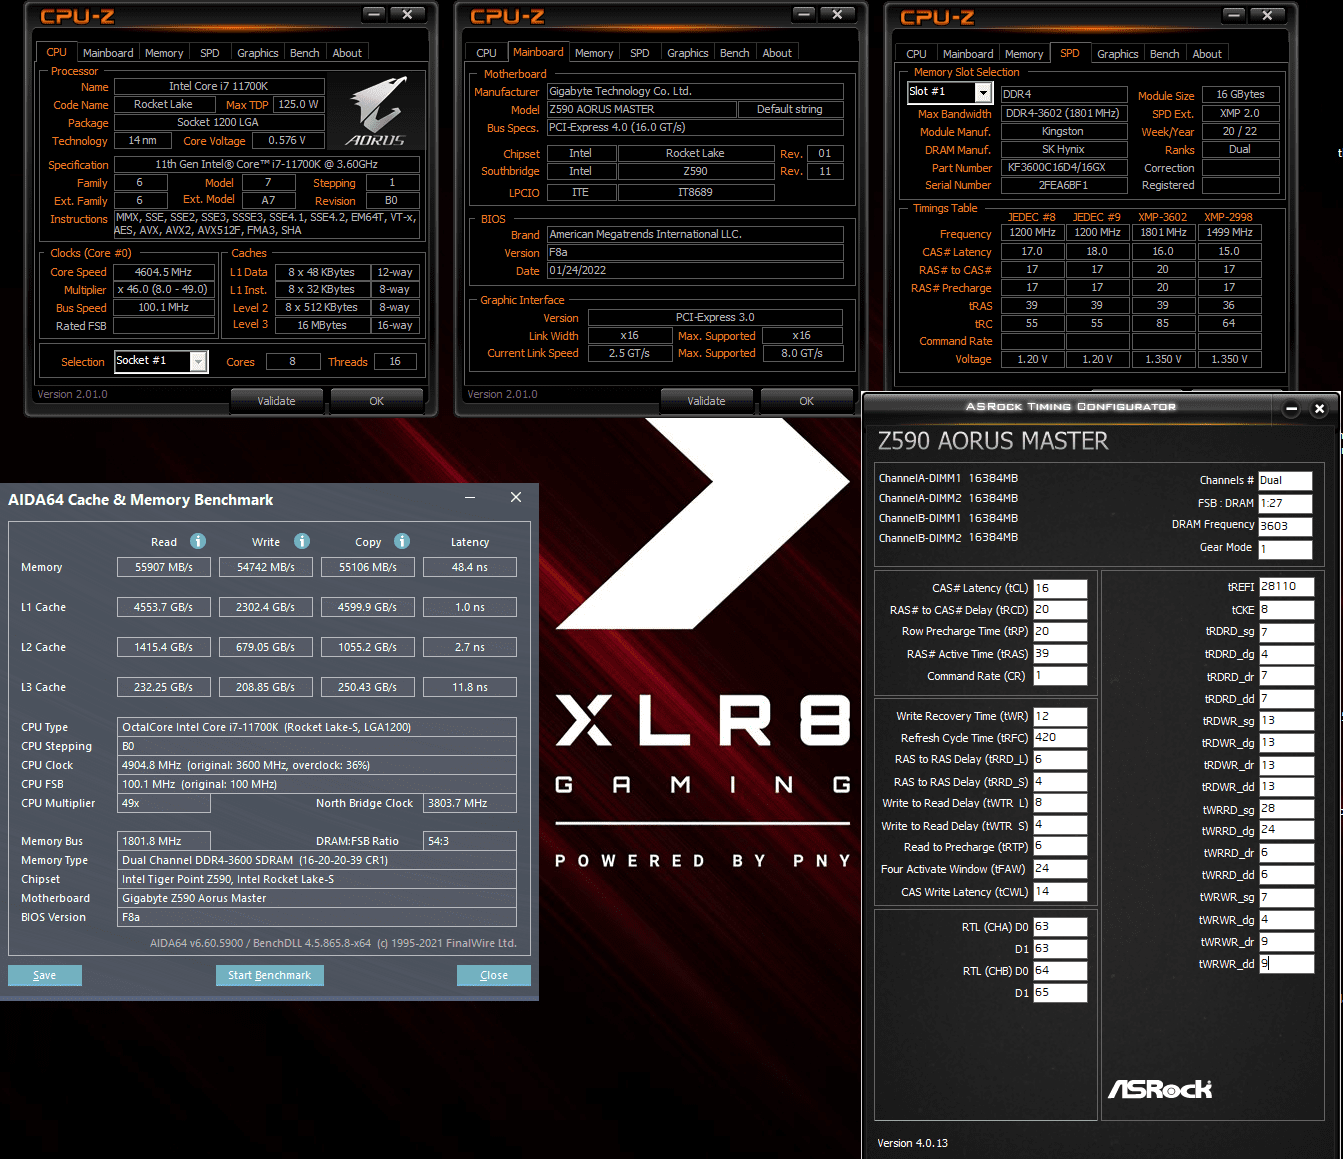Screen dimensions: 1343x1159
Task: Click the tCKE value field
Action: point(1286,610)
